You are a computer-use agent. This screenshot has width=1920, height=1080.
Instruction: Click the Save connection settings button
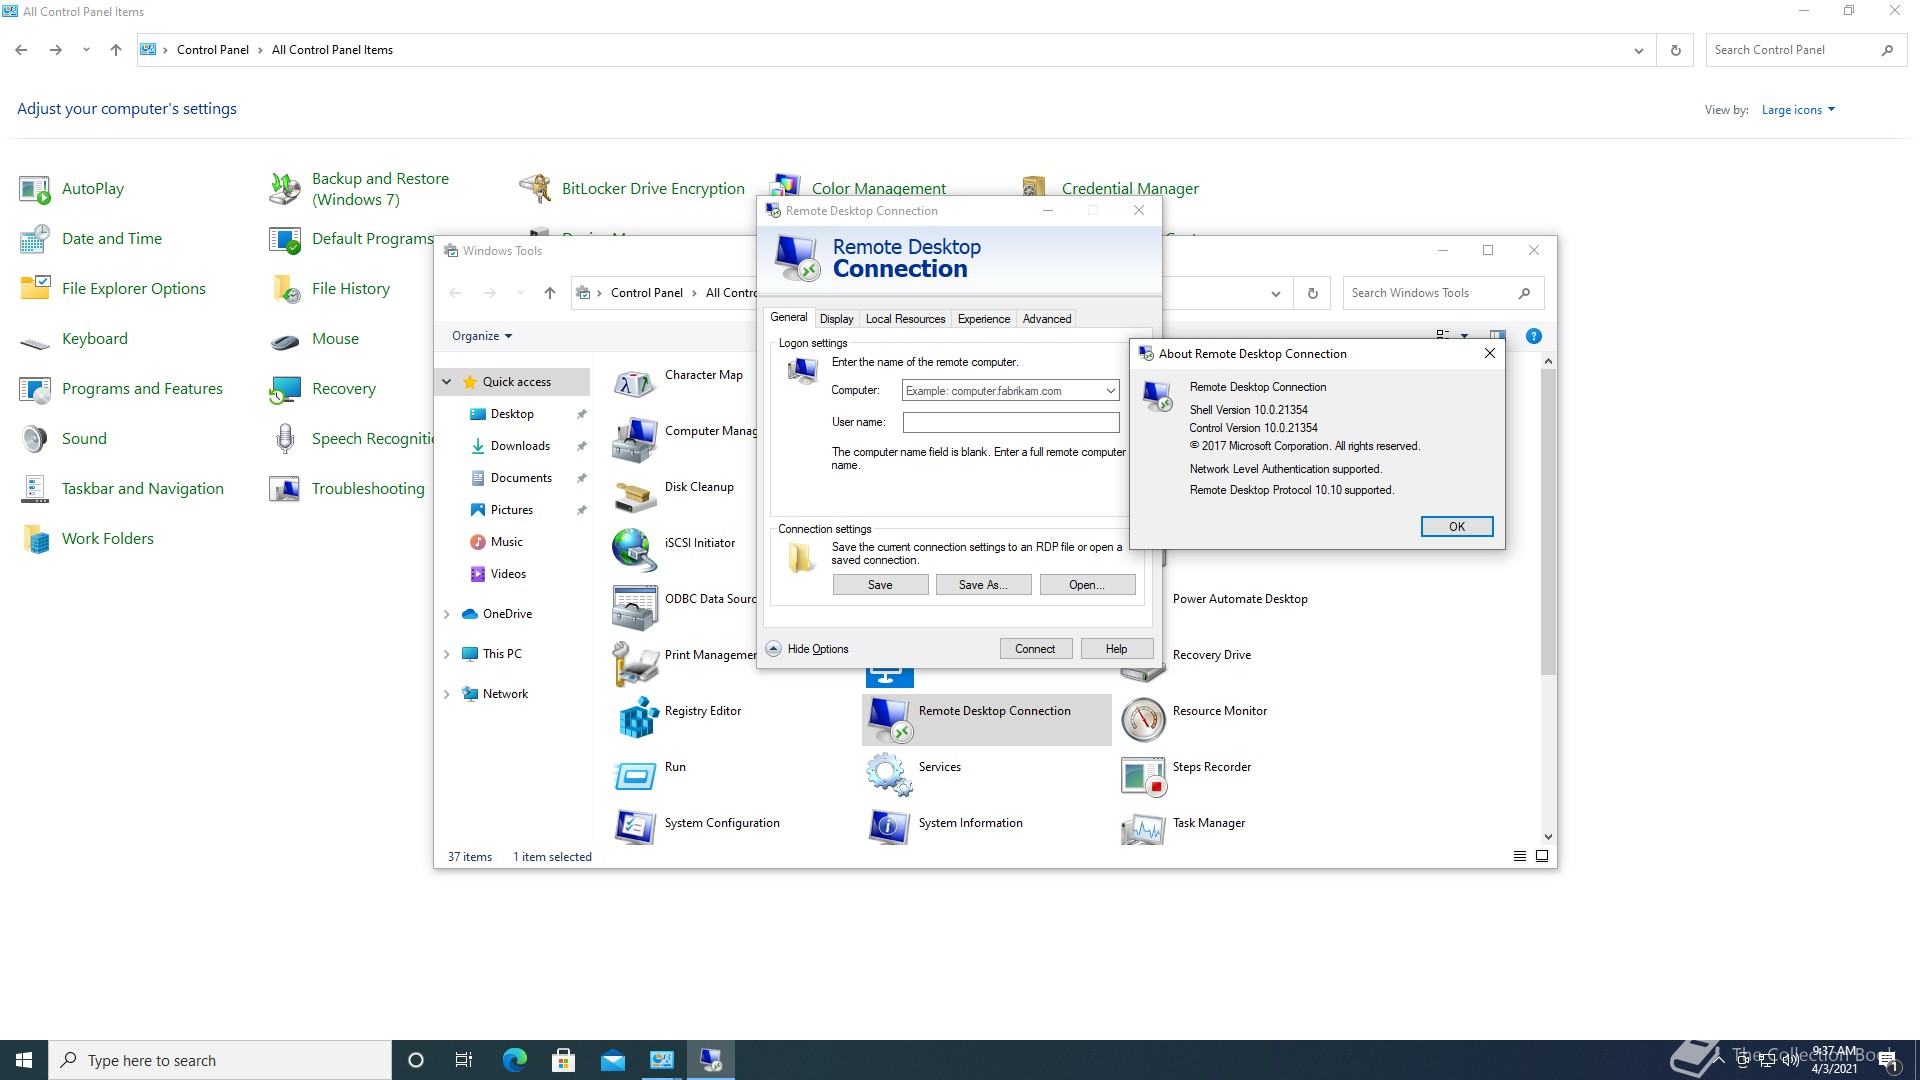point(880,585)
